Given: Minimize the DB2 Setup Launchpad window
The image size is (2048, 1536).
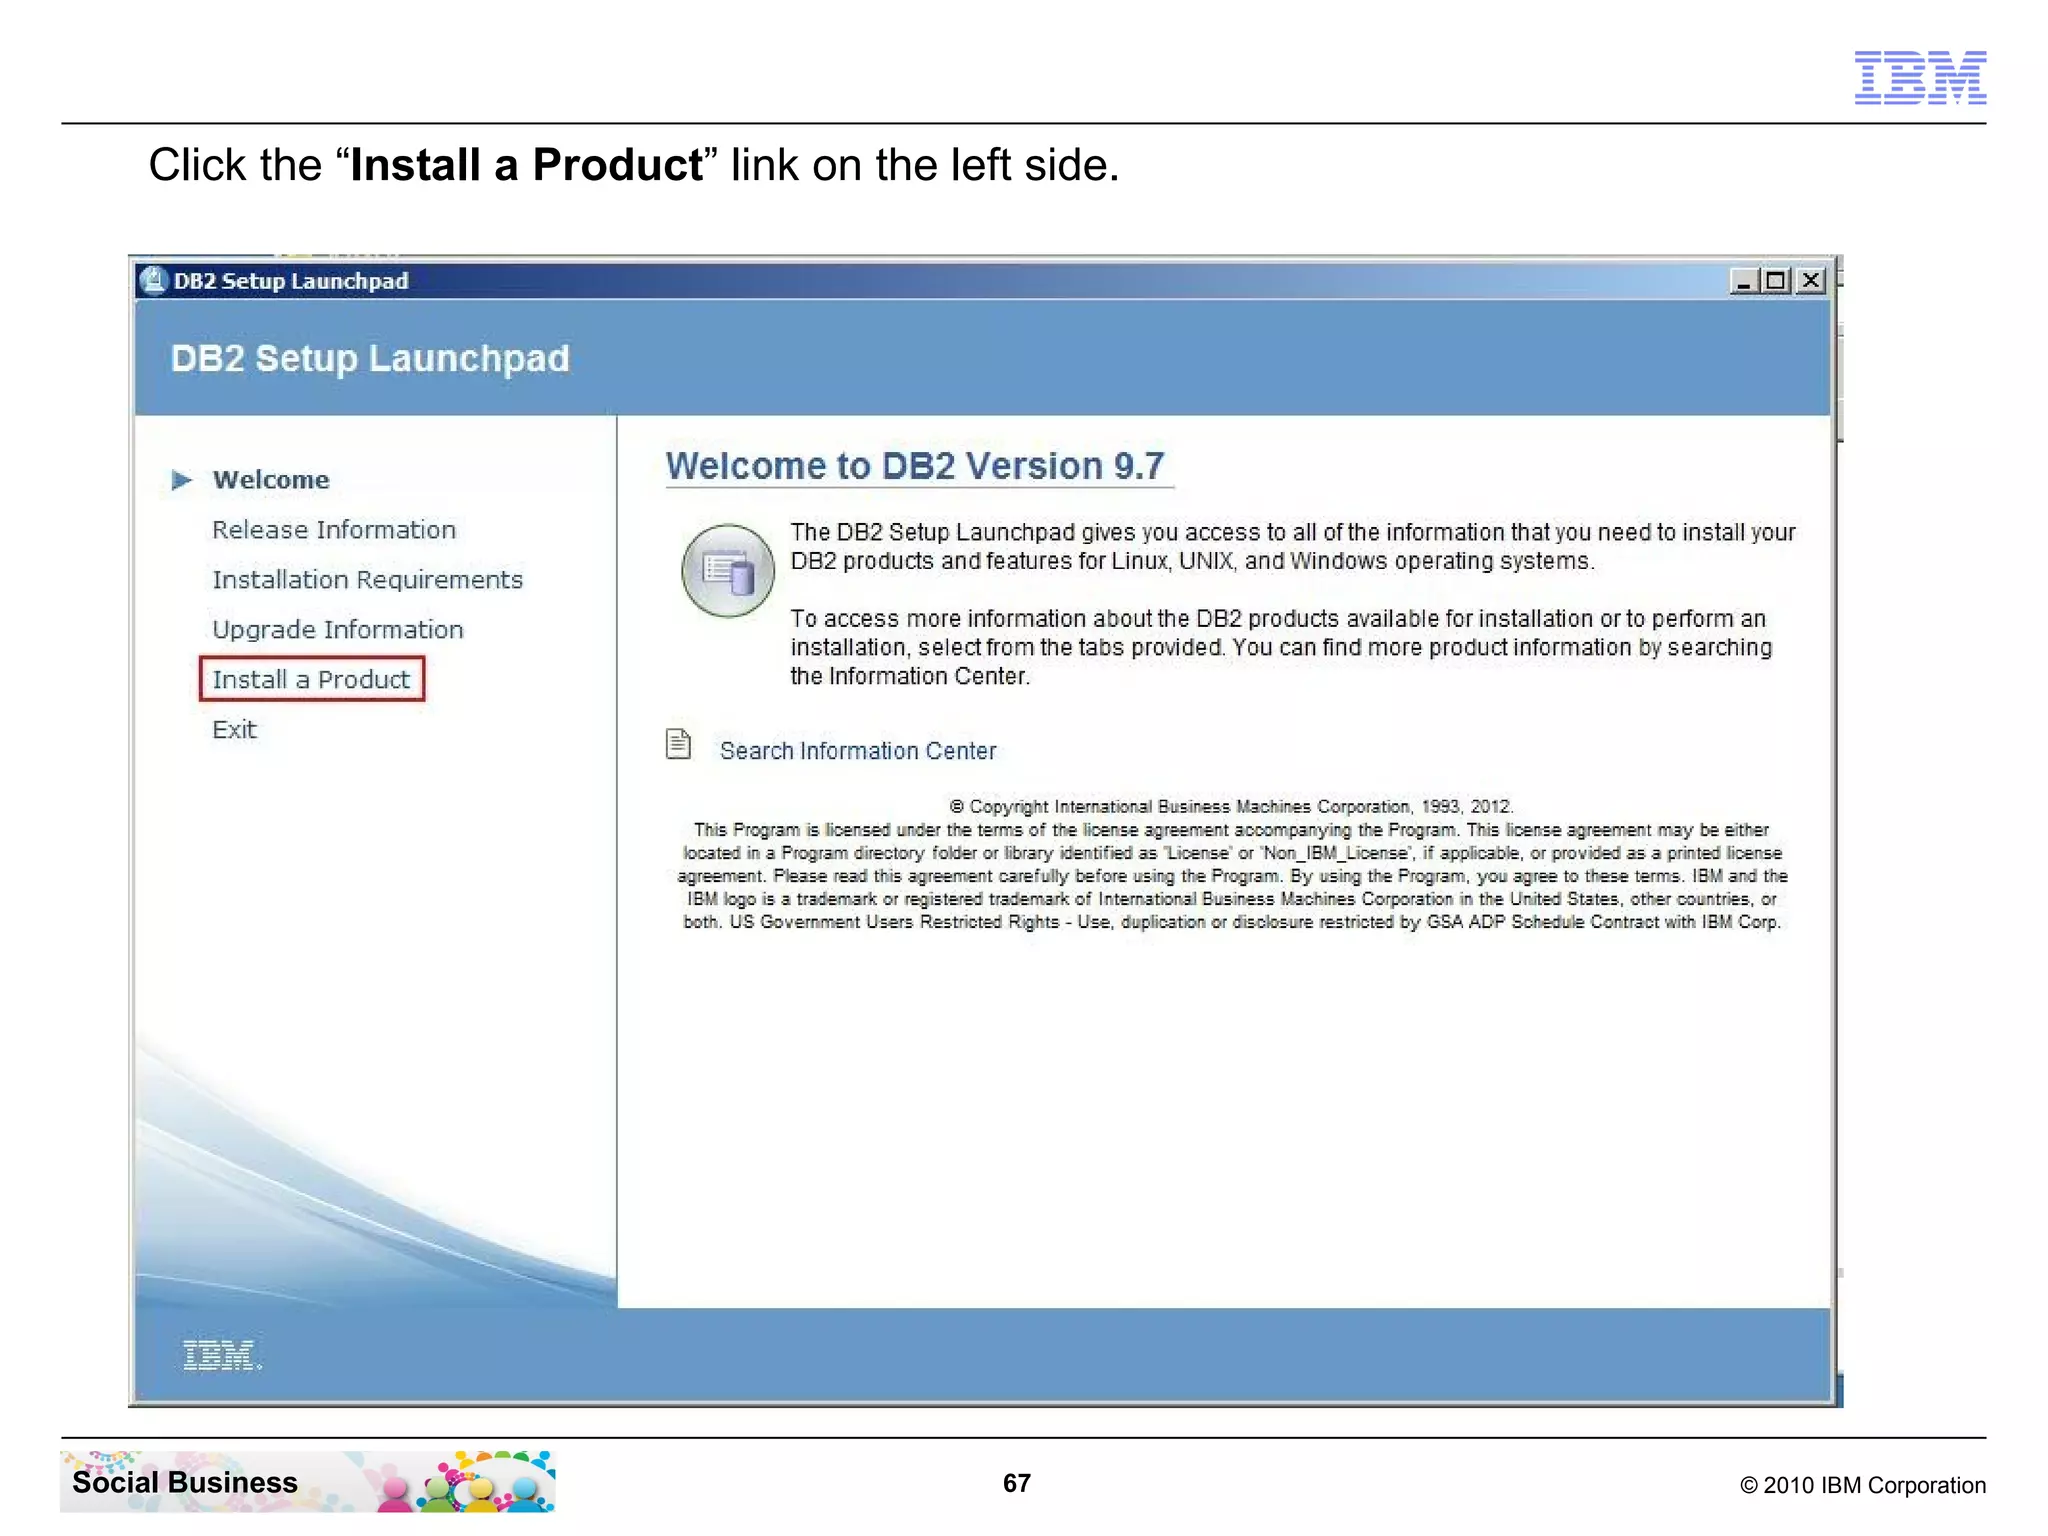Looking at the screenshot, I should pos(1744,281).
